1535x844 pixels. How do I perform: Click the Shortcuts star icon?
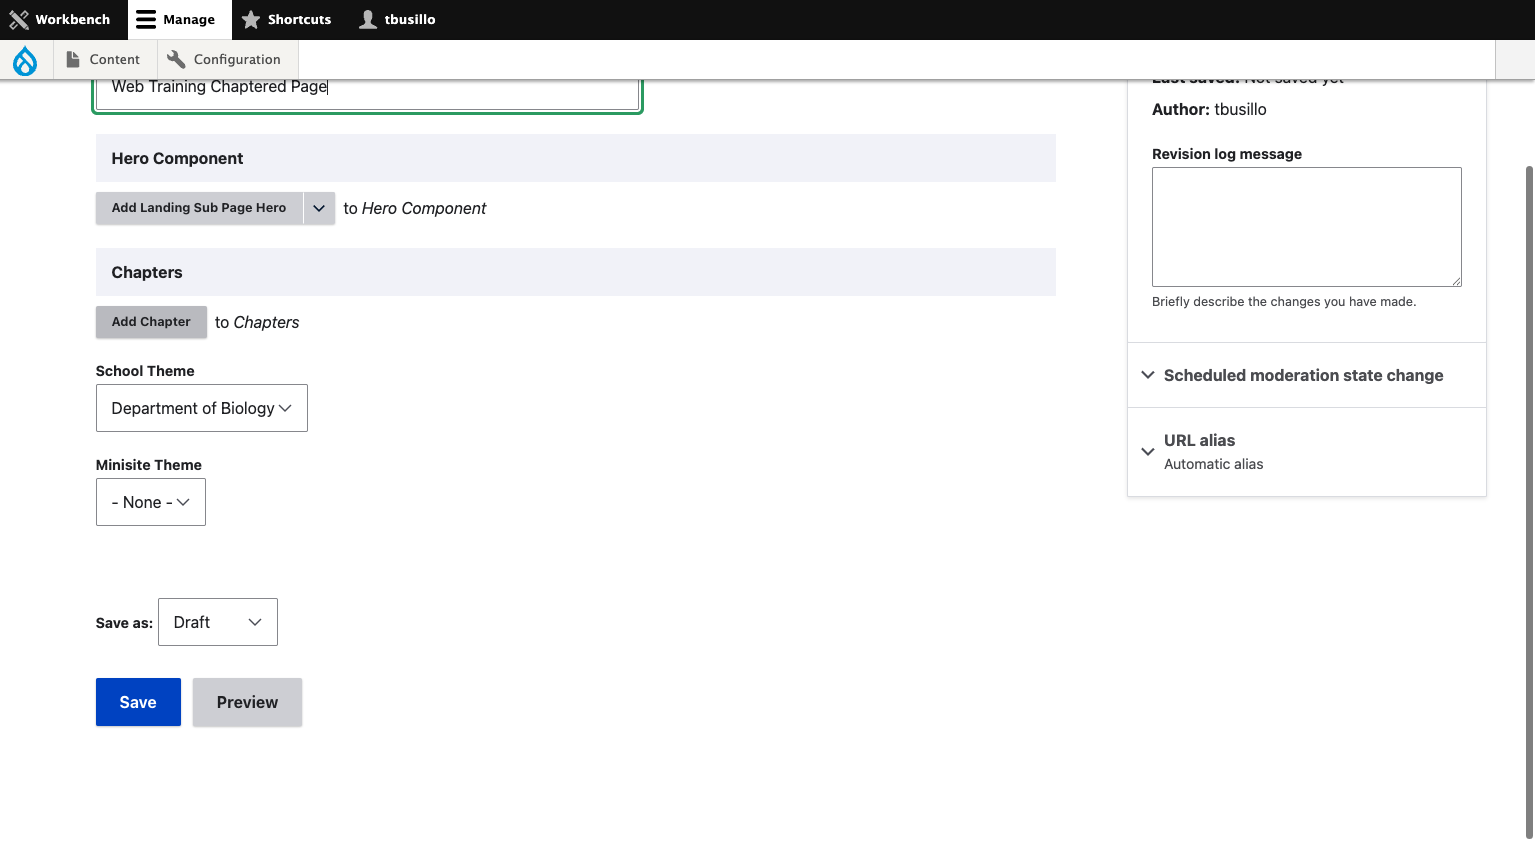click(251, 19)
